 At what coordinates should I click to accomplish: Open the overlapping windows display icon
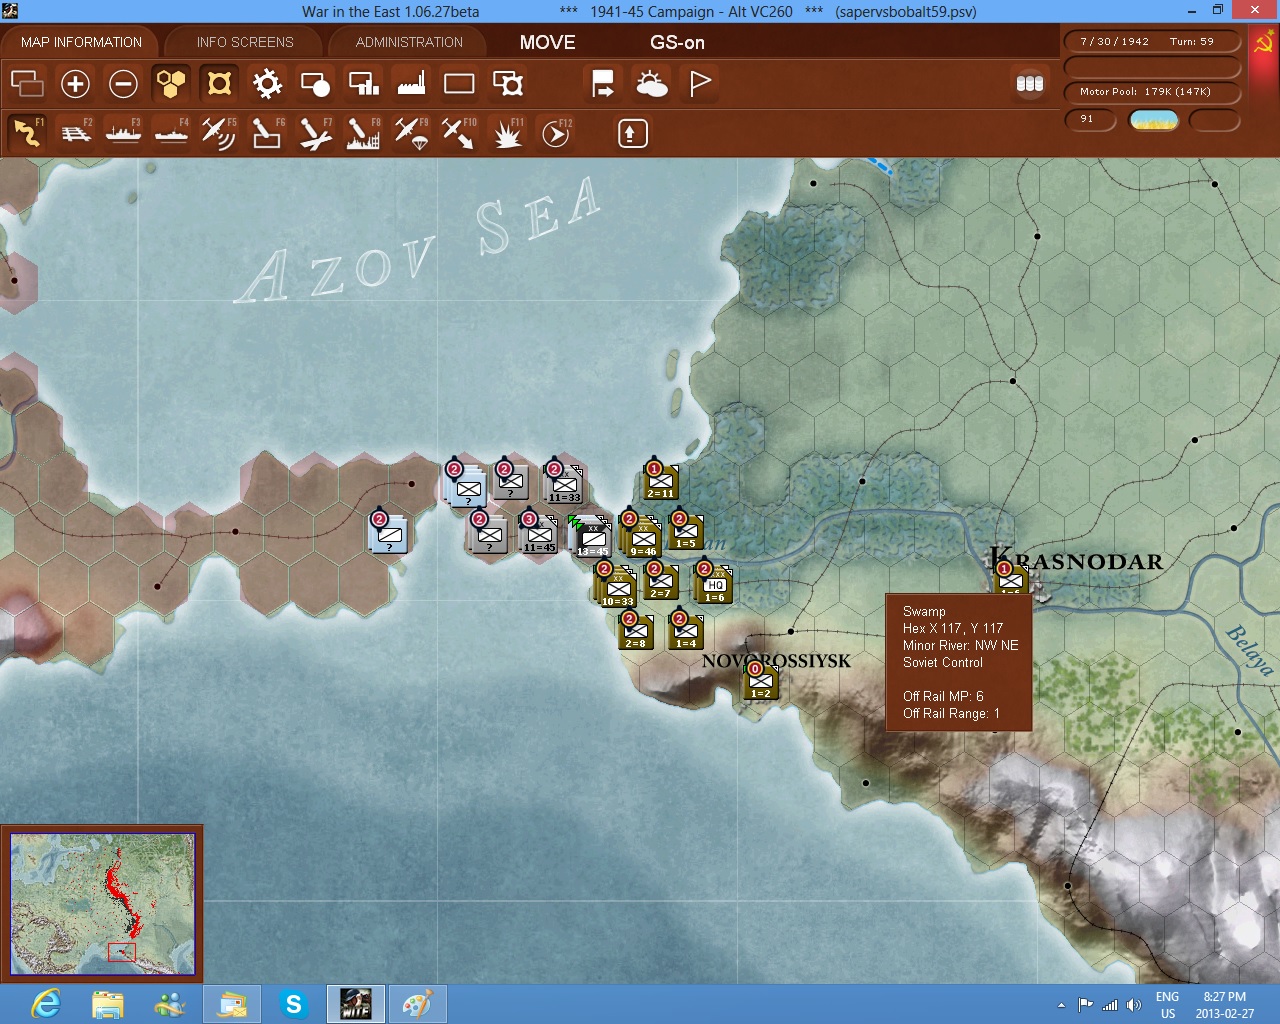click(27, 83)
